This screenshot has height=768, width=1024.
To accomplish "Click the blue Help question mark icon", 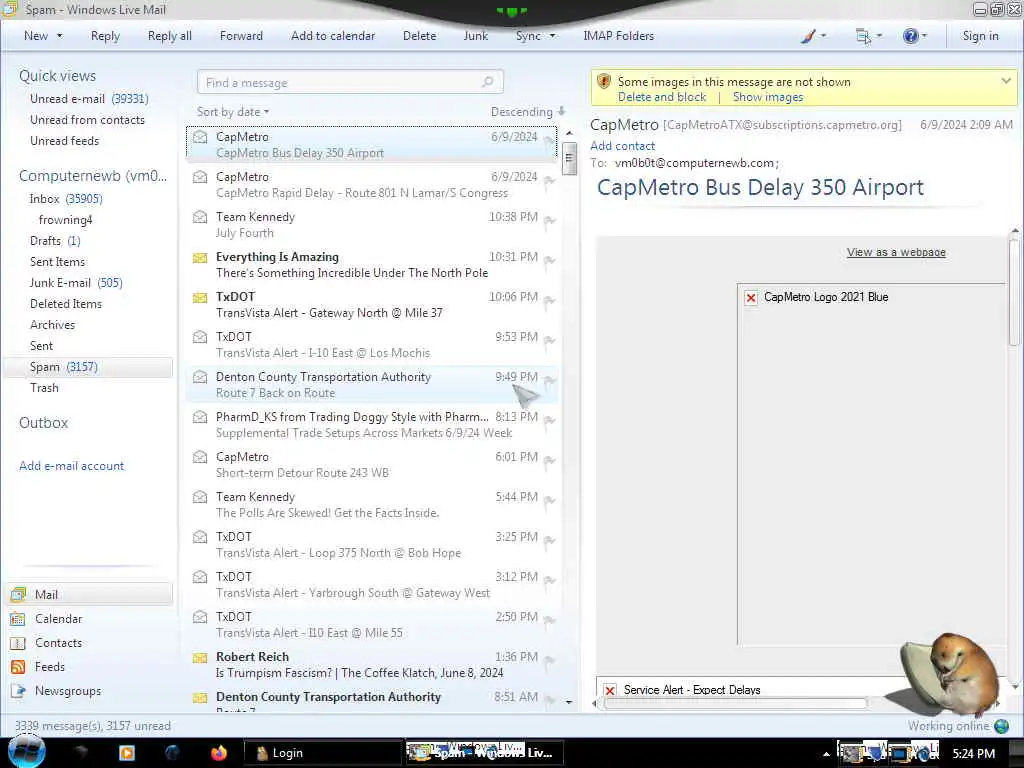I will coord(910,36).
